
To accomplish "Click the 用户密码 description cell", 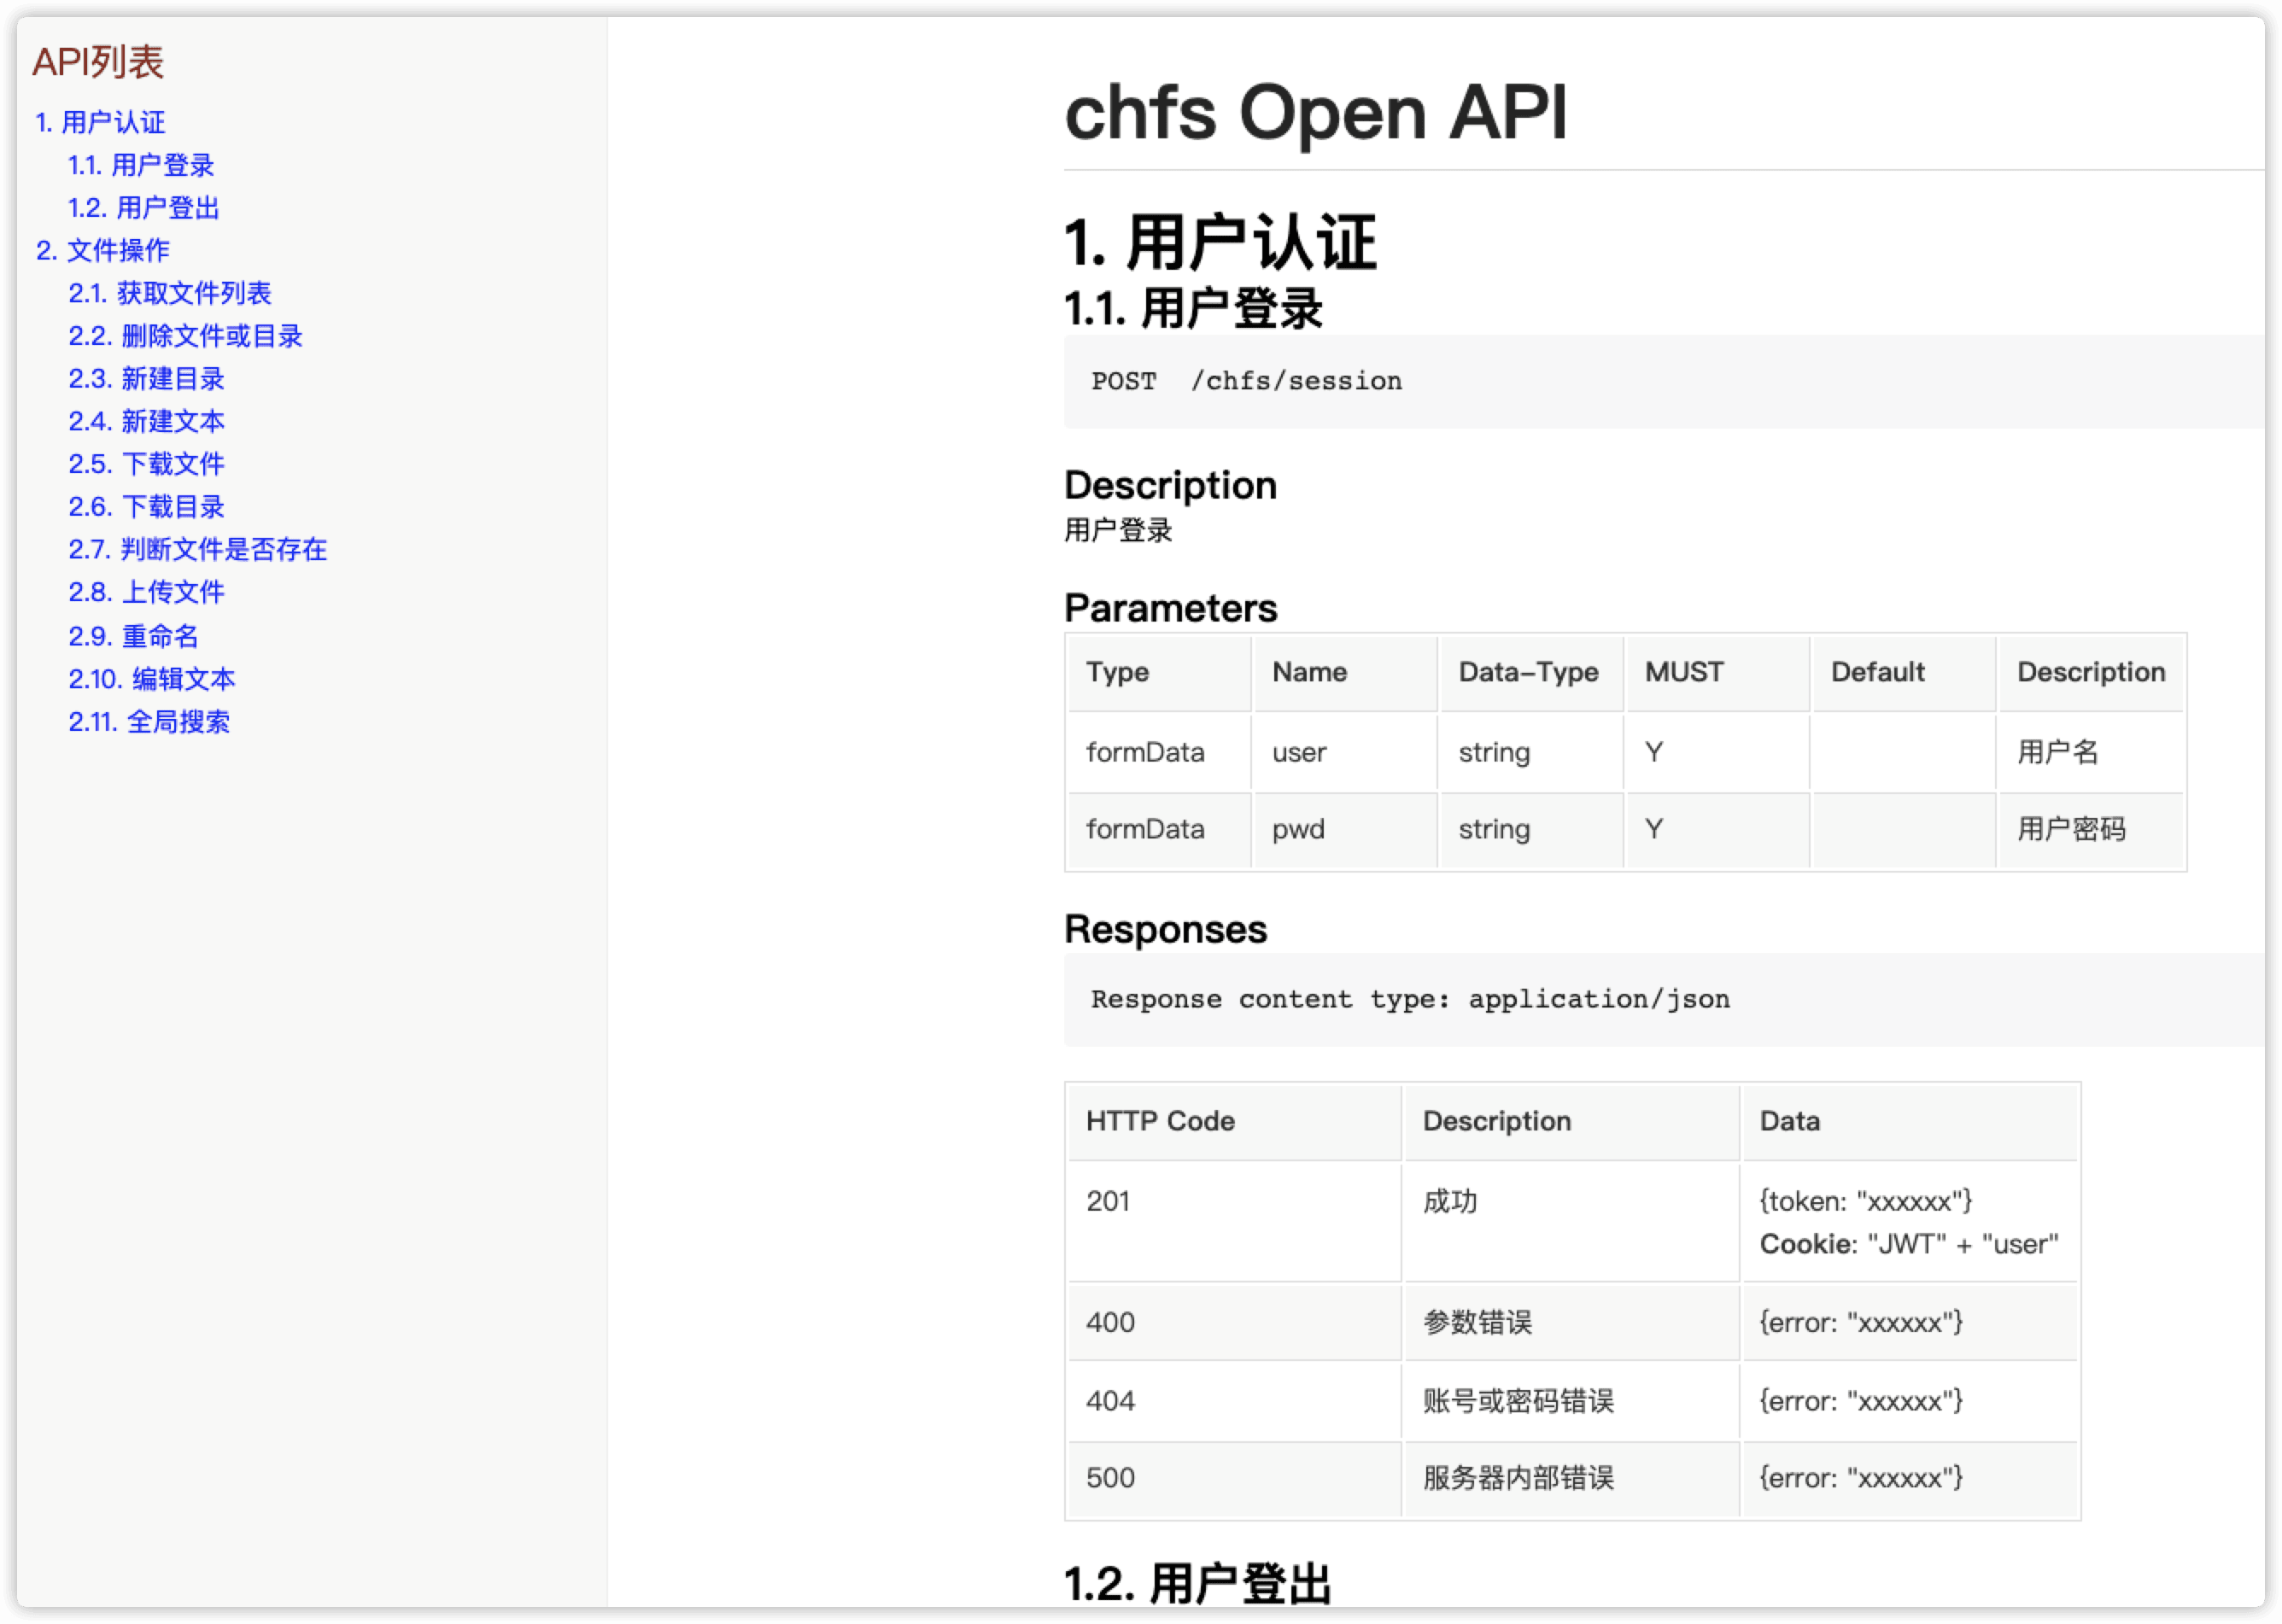I will point(2090,830).
